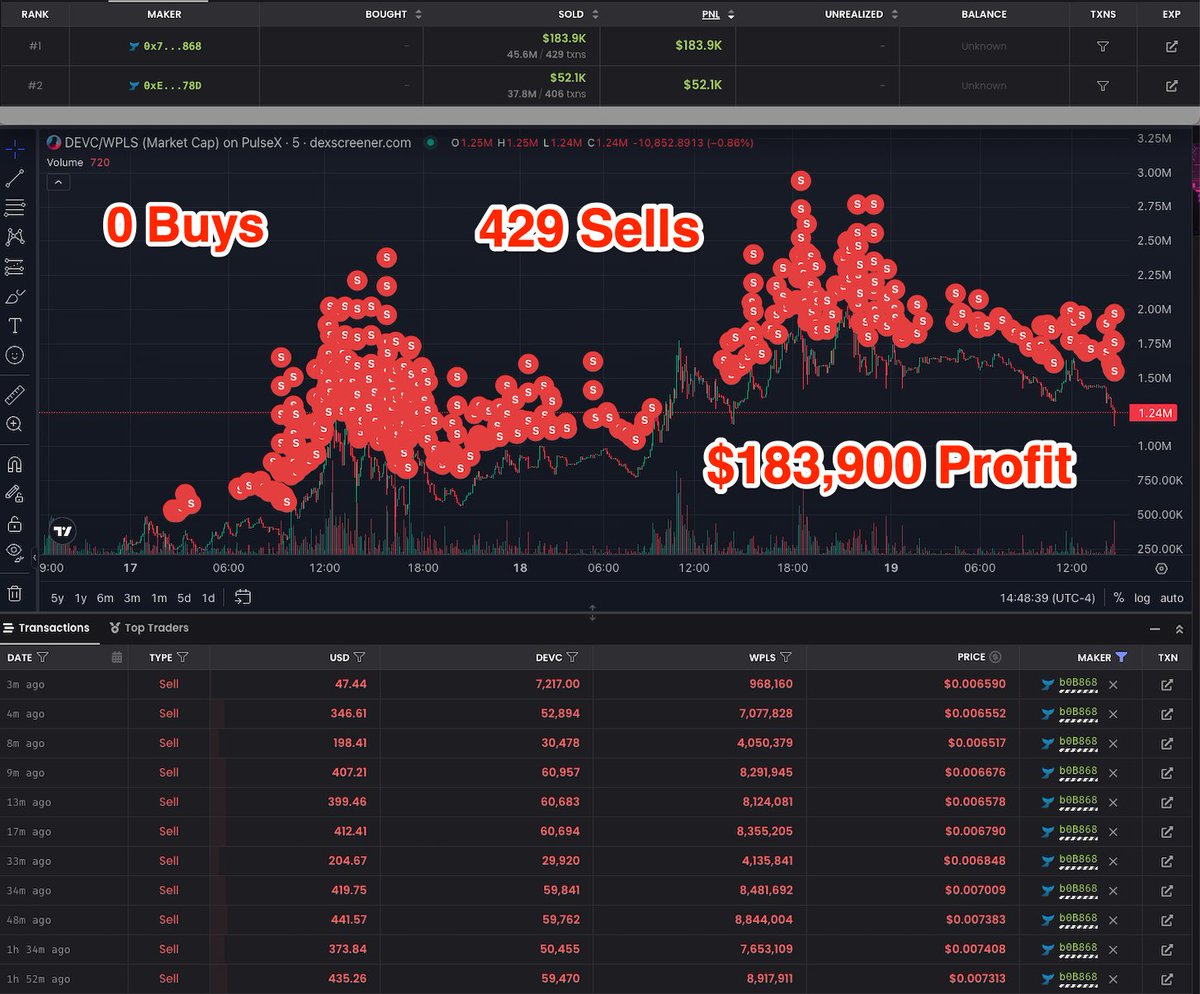Open the Fibonacci retracement tool
Image resolution: width=1200 pixels, height=994 pixels.
point(15,208)
